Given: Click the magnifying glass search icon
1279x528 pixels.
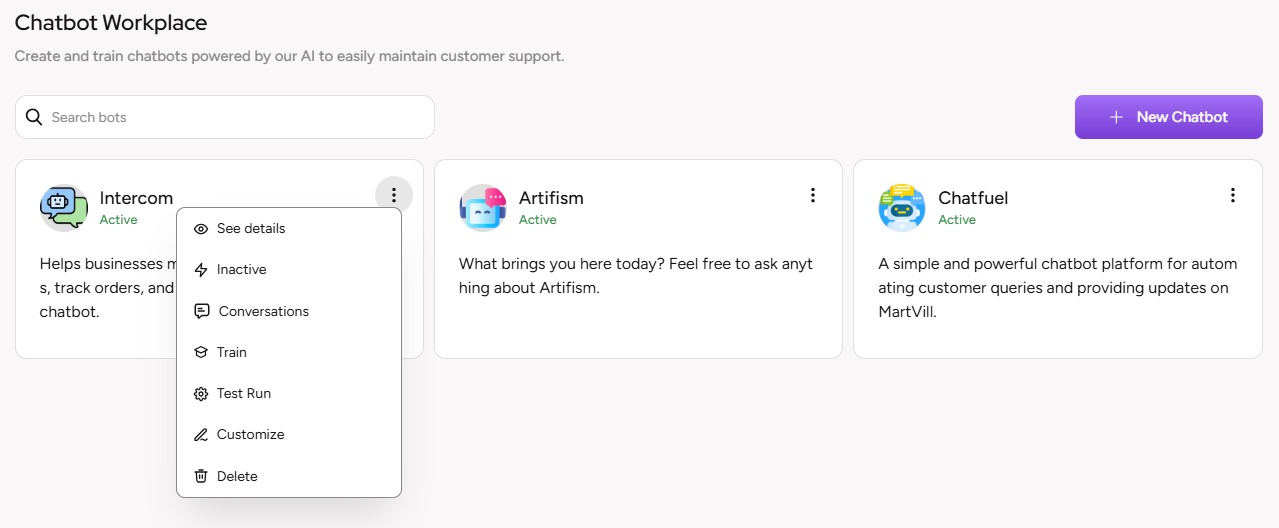Looking at the screenshot, I should [x=34, y=117].
